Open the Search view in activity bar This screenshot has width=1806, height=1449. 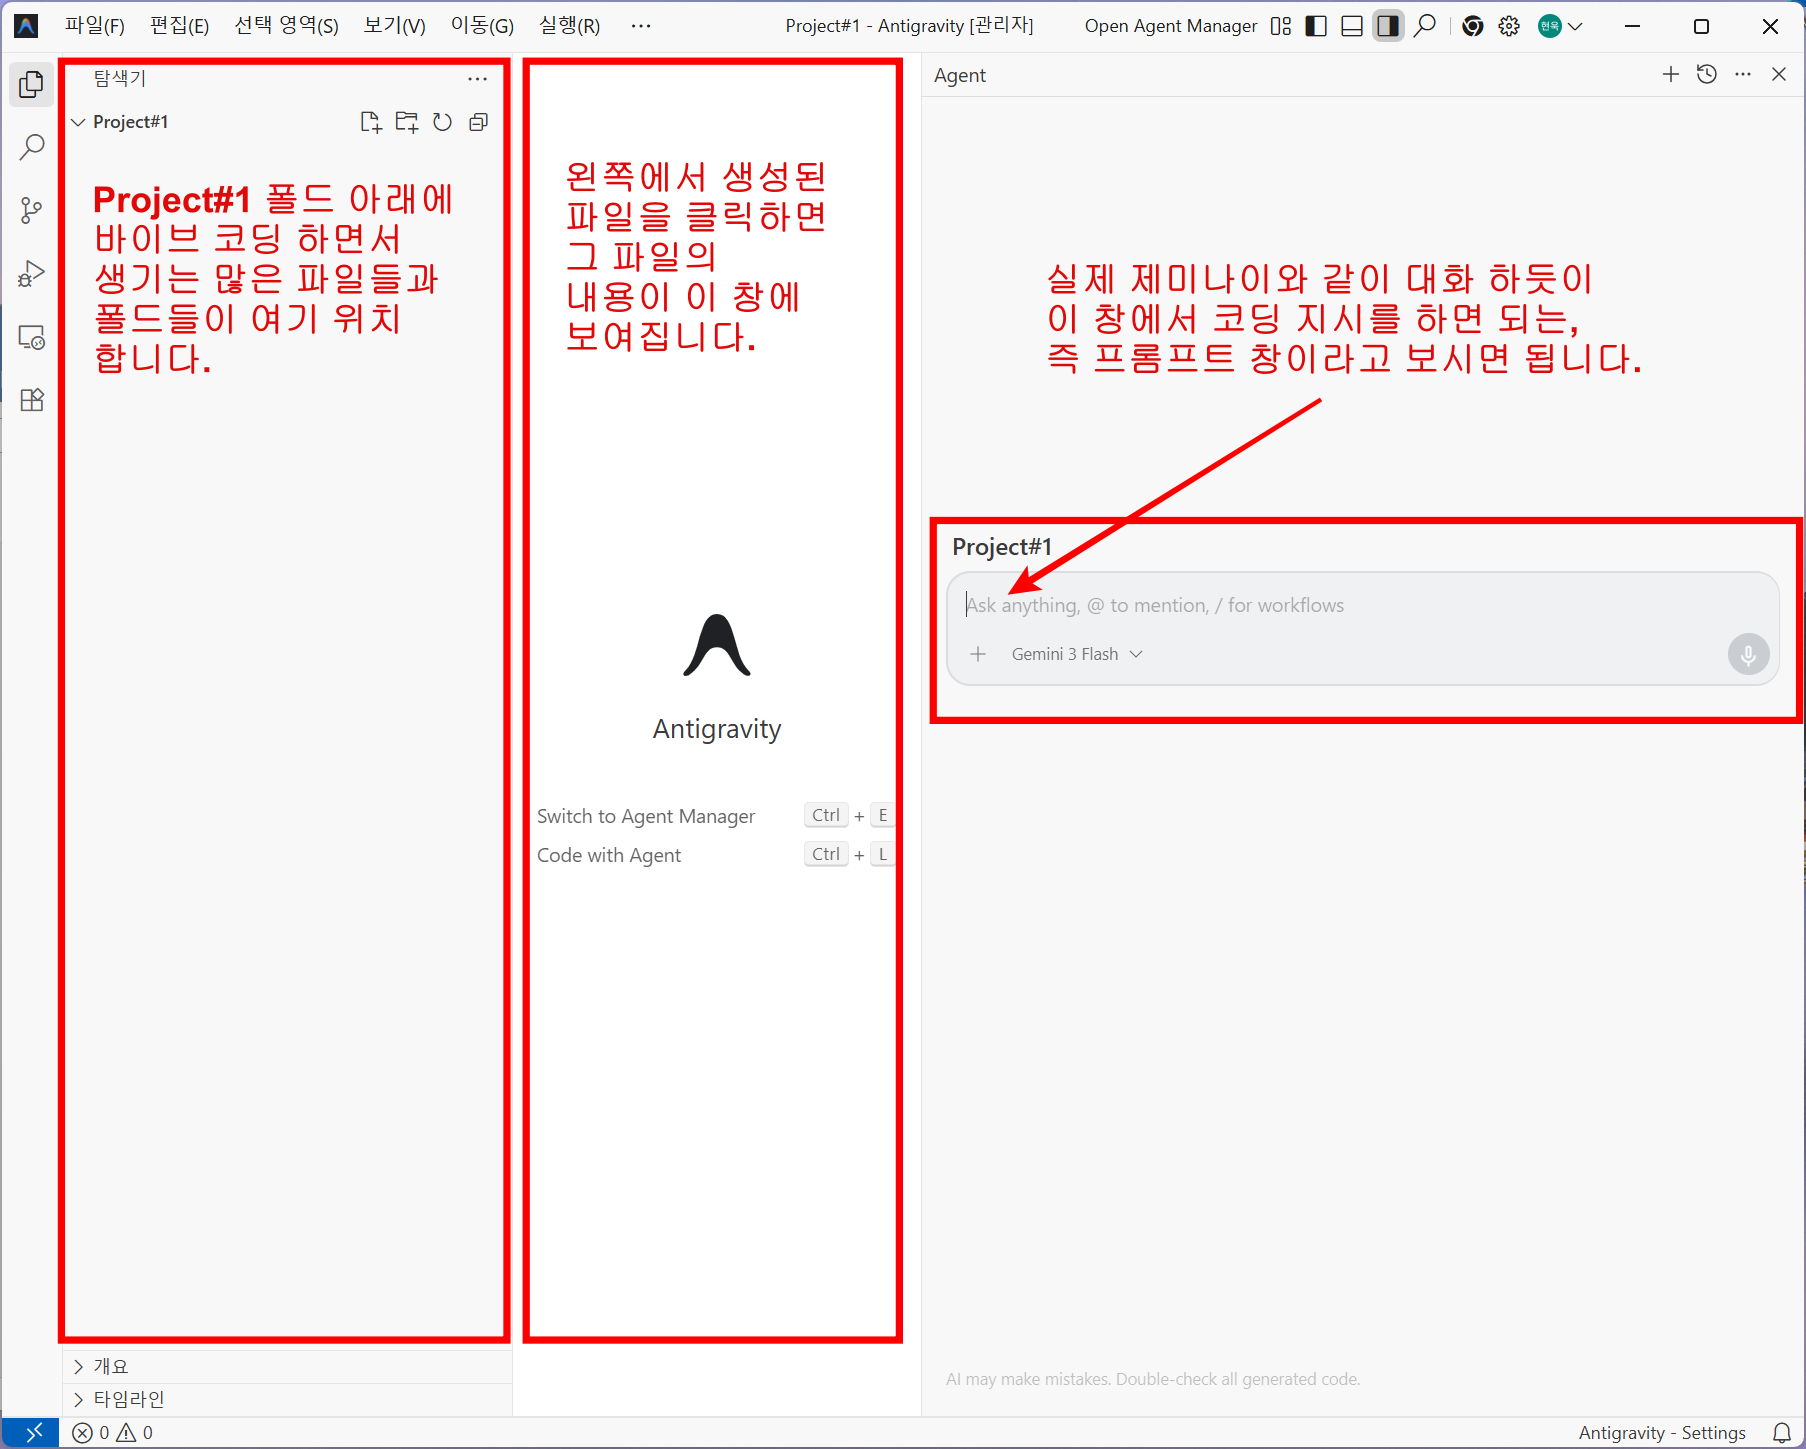(31, 148)
